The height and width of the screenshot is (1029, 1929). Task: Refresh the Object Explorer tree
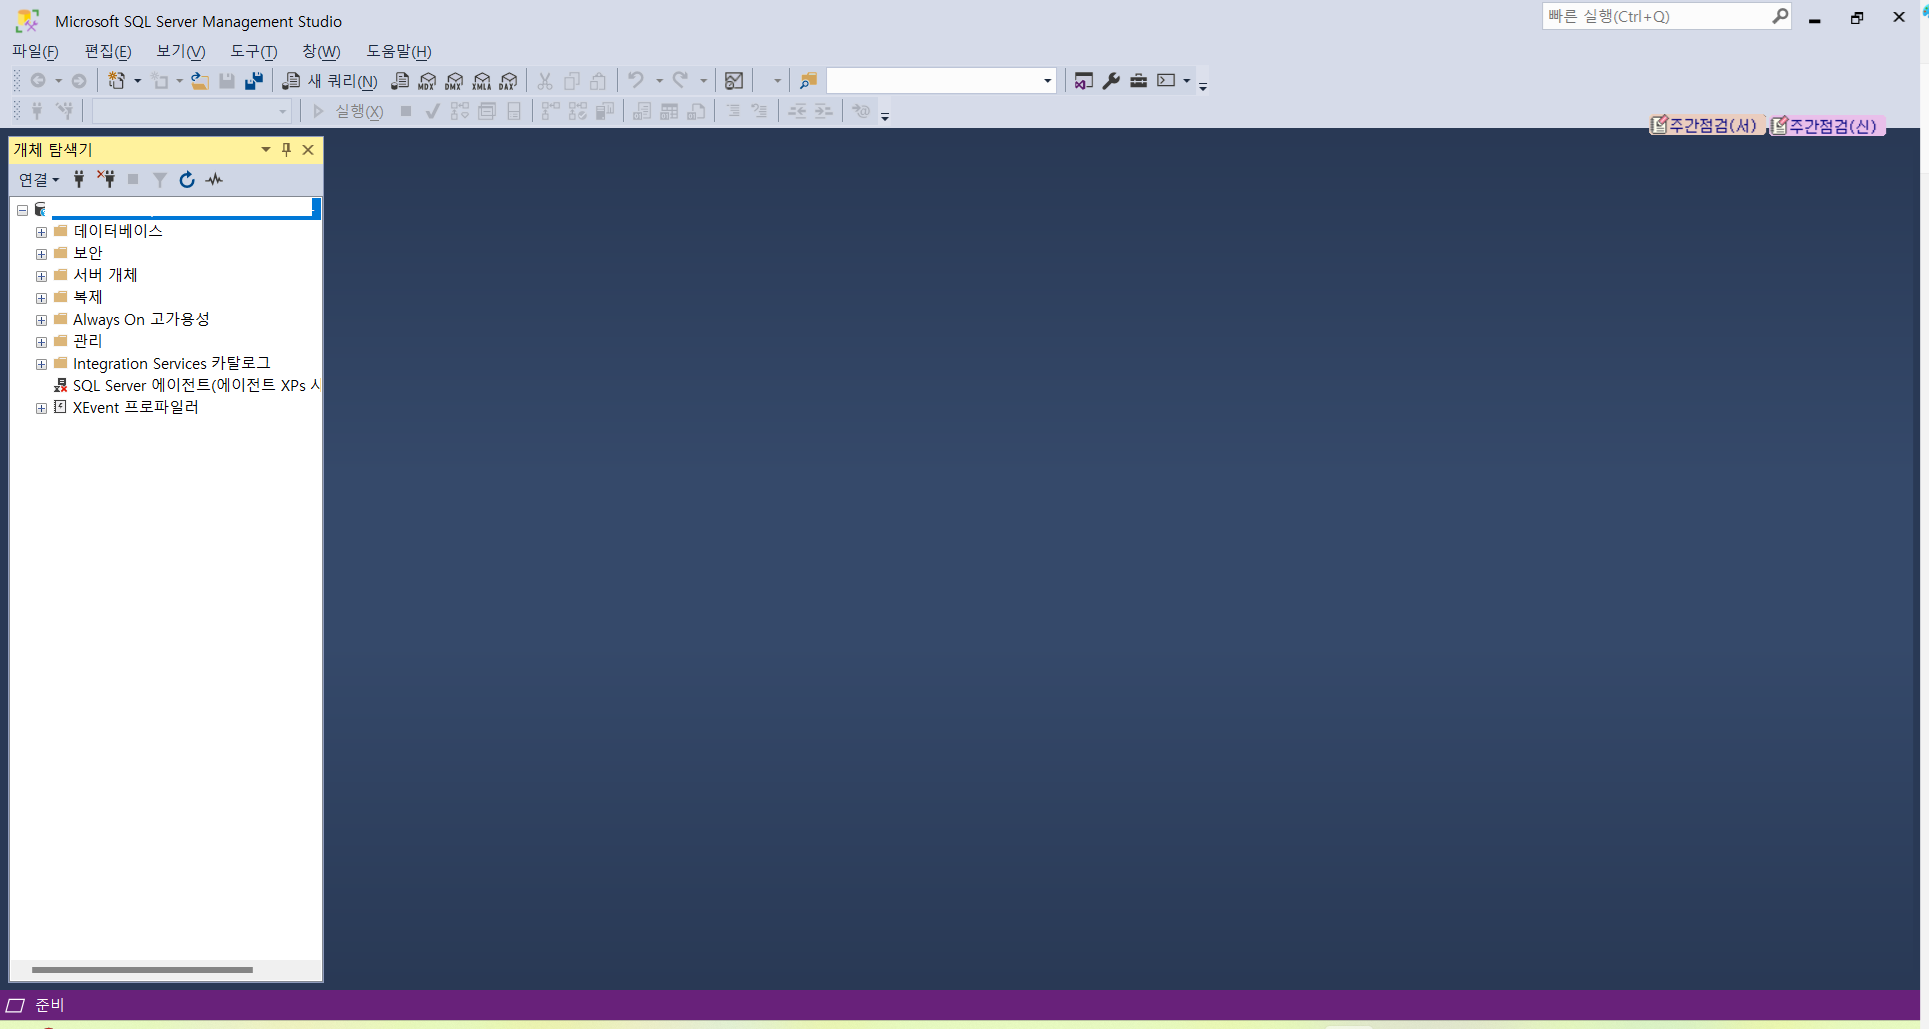pos(187,179)
